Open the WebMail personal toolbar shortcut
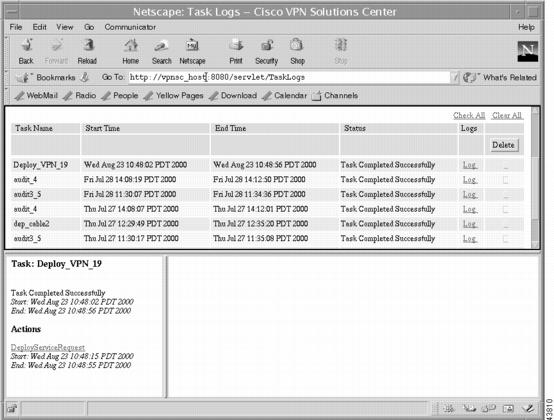The width and height of the screenshot is (554, 420). (x=36, y=95)
